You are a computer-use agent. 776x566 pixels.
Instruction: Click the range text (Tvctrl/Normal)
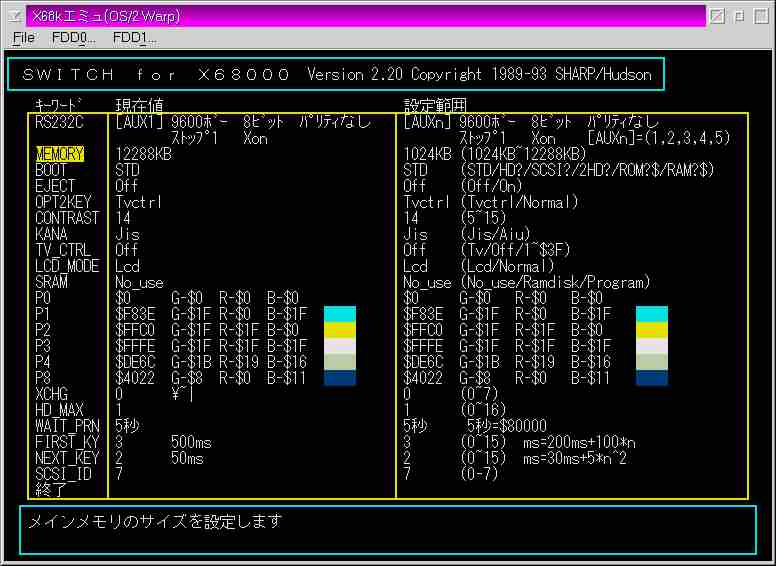pos(519,202)
